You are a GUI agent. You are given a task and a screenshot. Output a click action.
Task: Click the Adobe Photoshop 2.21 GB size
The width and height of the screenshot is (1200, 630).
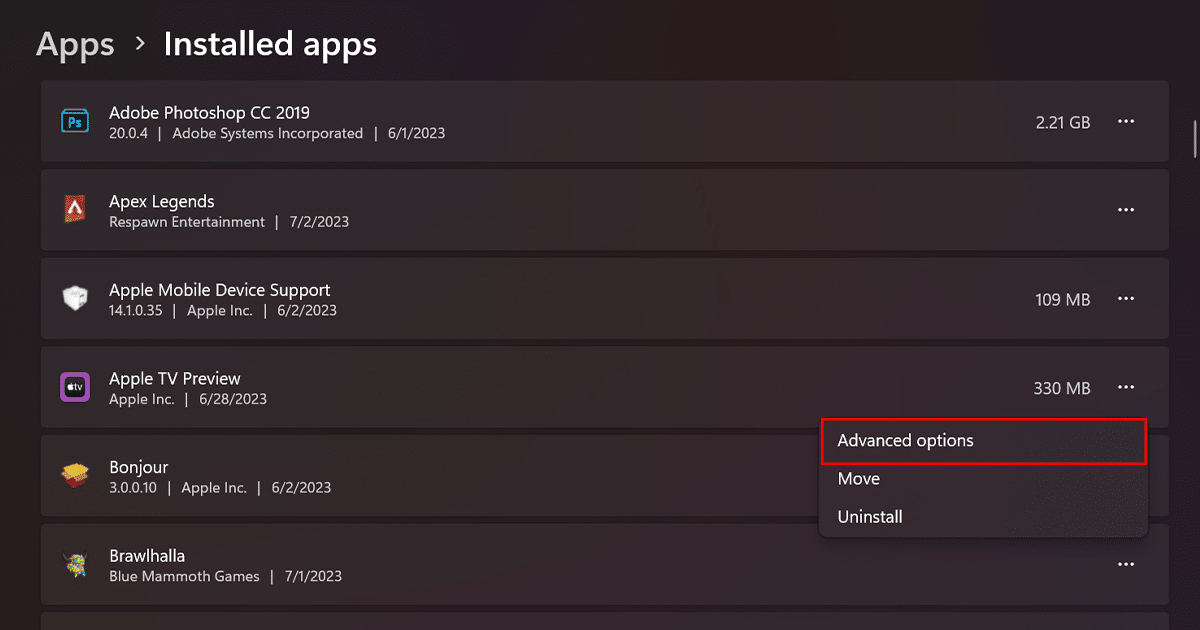(x=1063, y=122)
